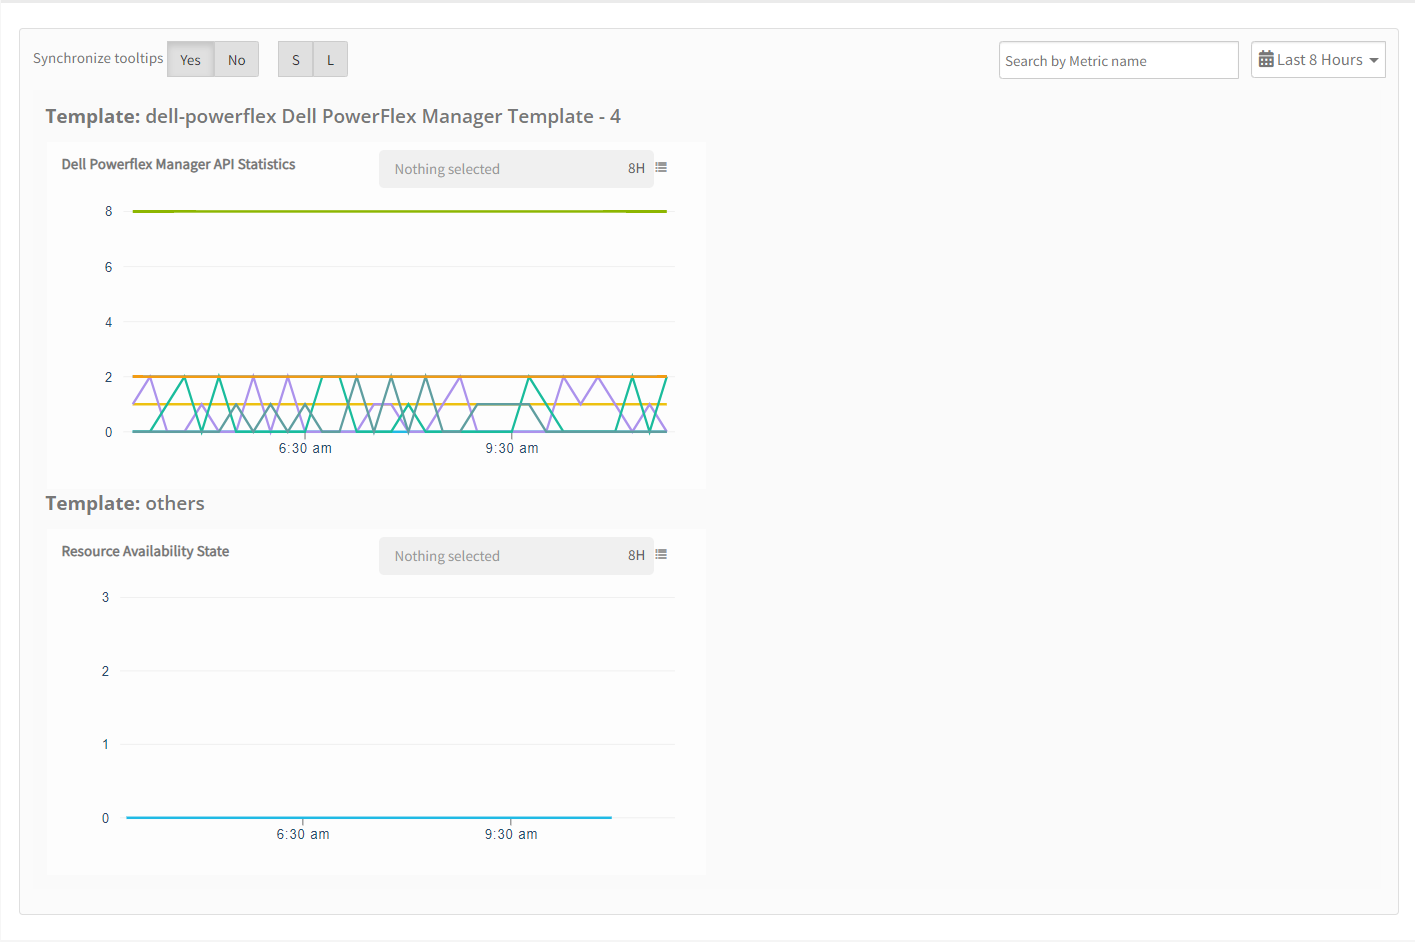Click the calendar icon beside Last 8 Hours
Image resolution: width=1415 pixels, height=942 pixels.
point(1266,60)
